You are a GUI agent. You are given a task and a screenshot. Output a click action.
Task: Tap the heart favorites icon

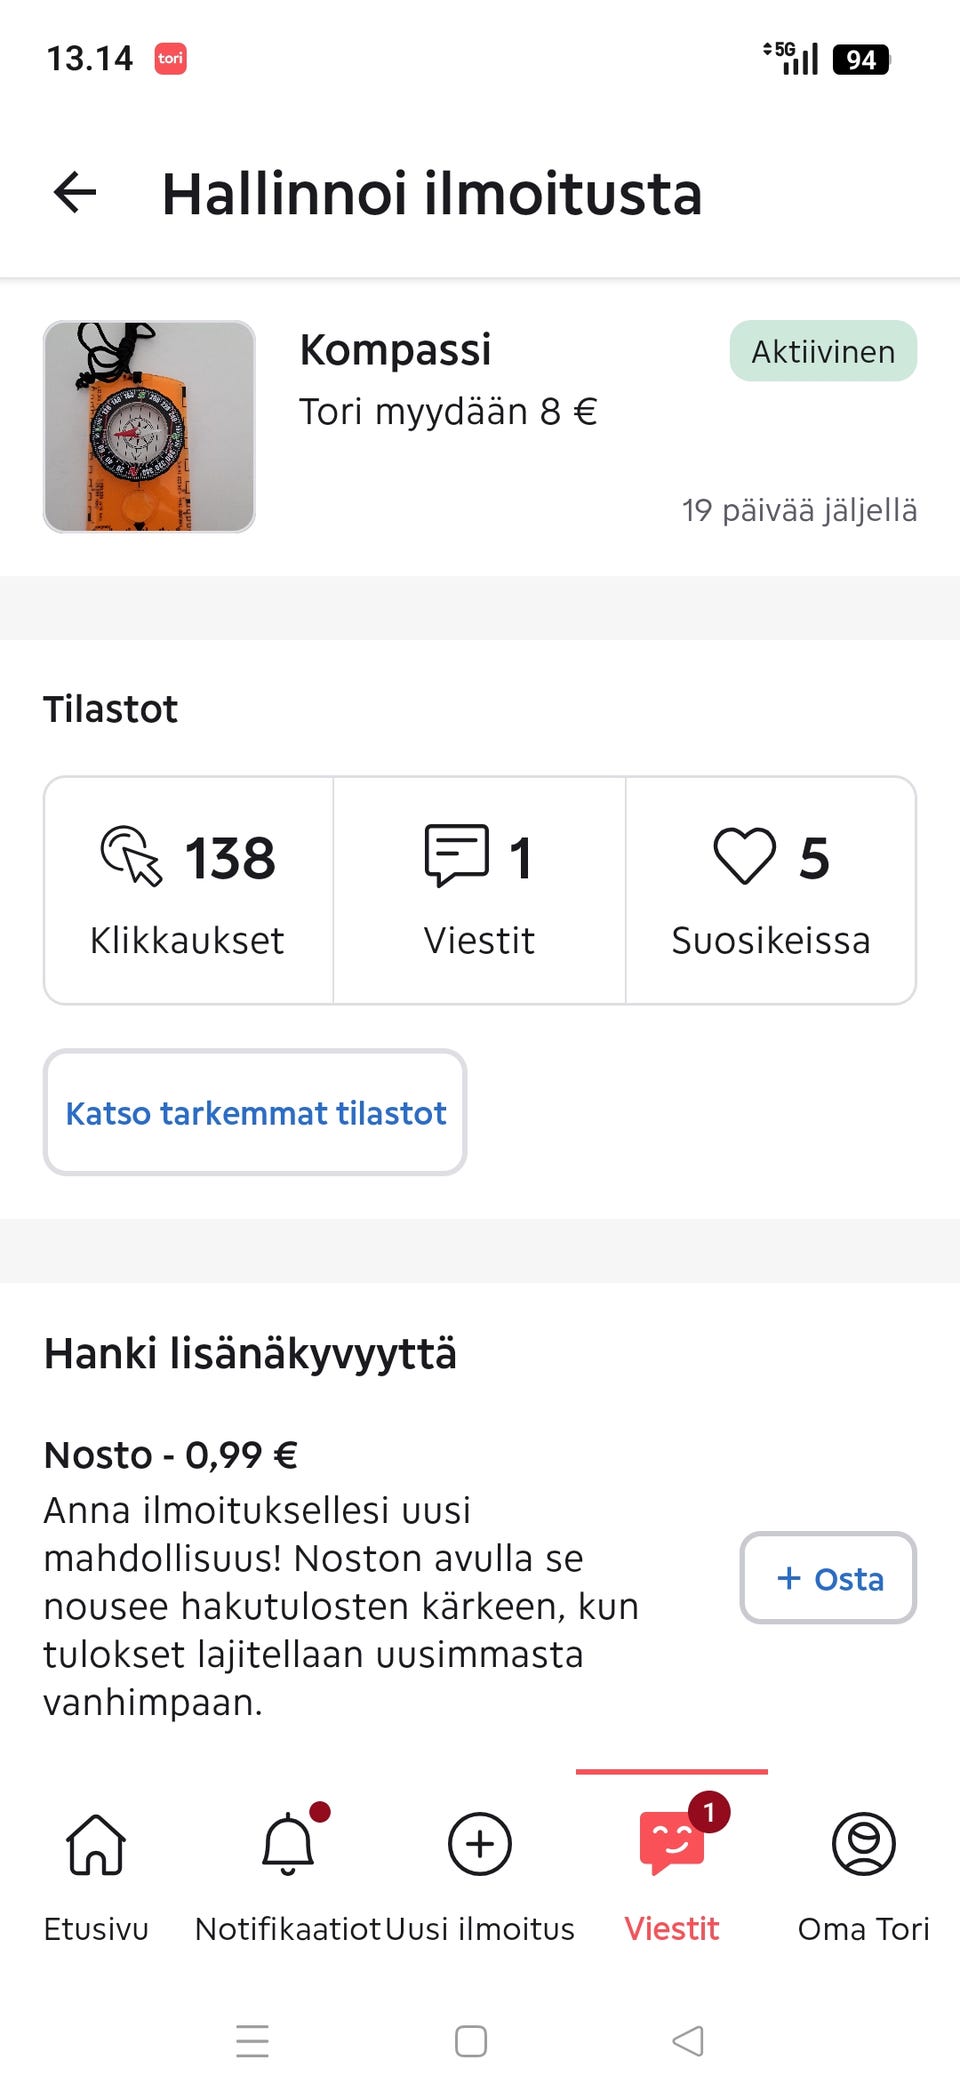tap(744, 856)
